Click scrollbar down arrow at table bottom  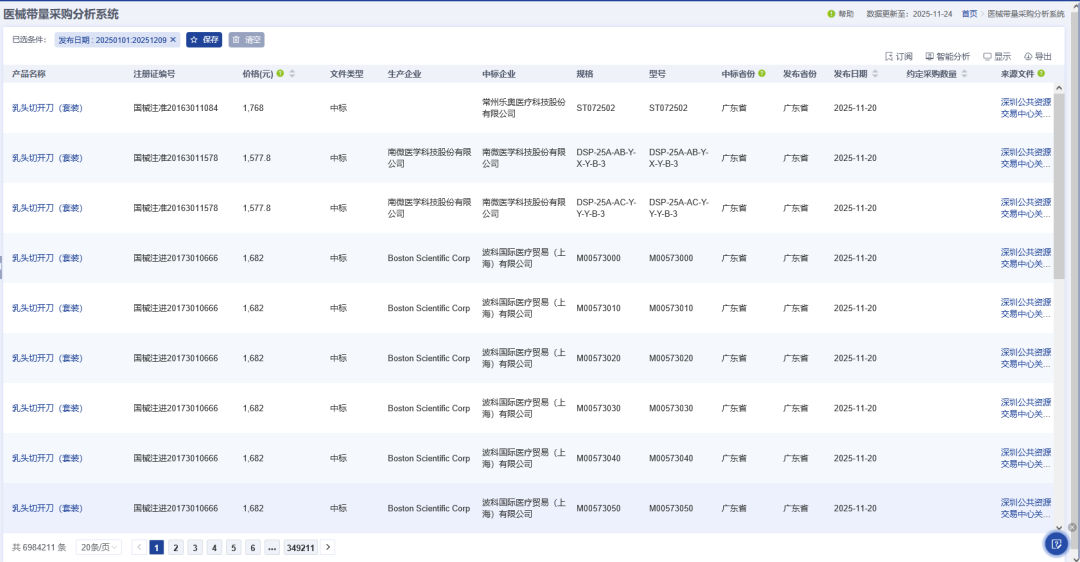1059,528
